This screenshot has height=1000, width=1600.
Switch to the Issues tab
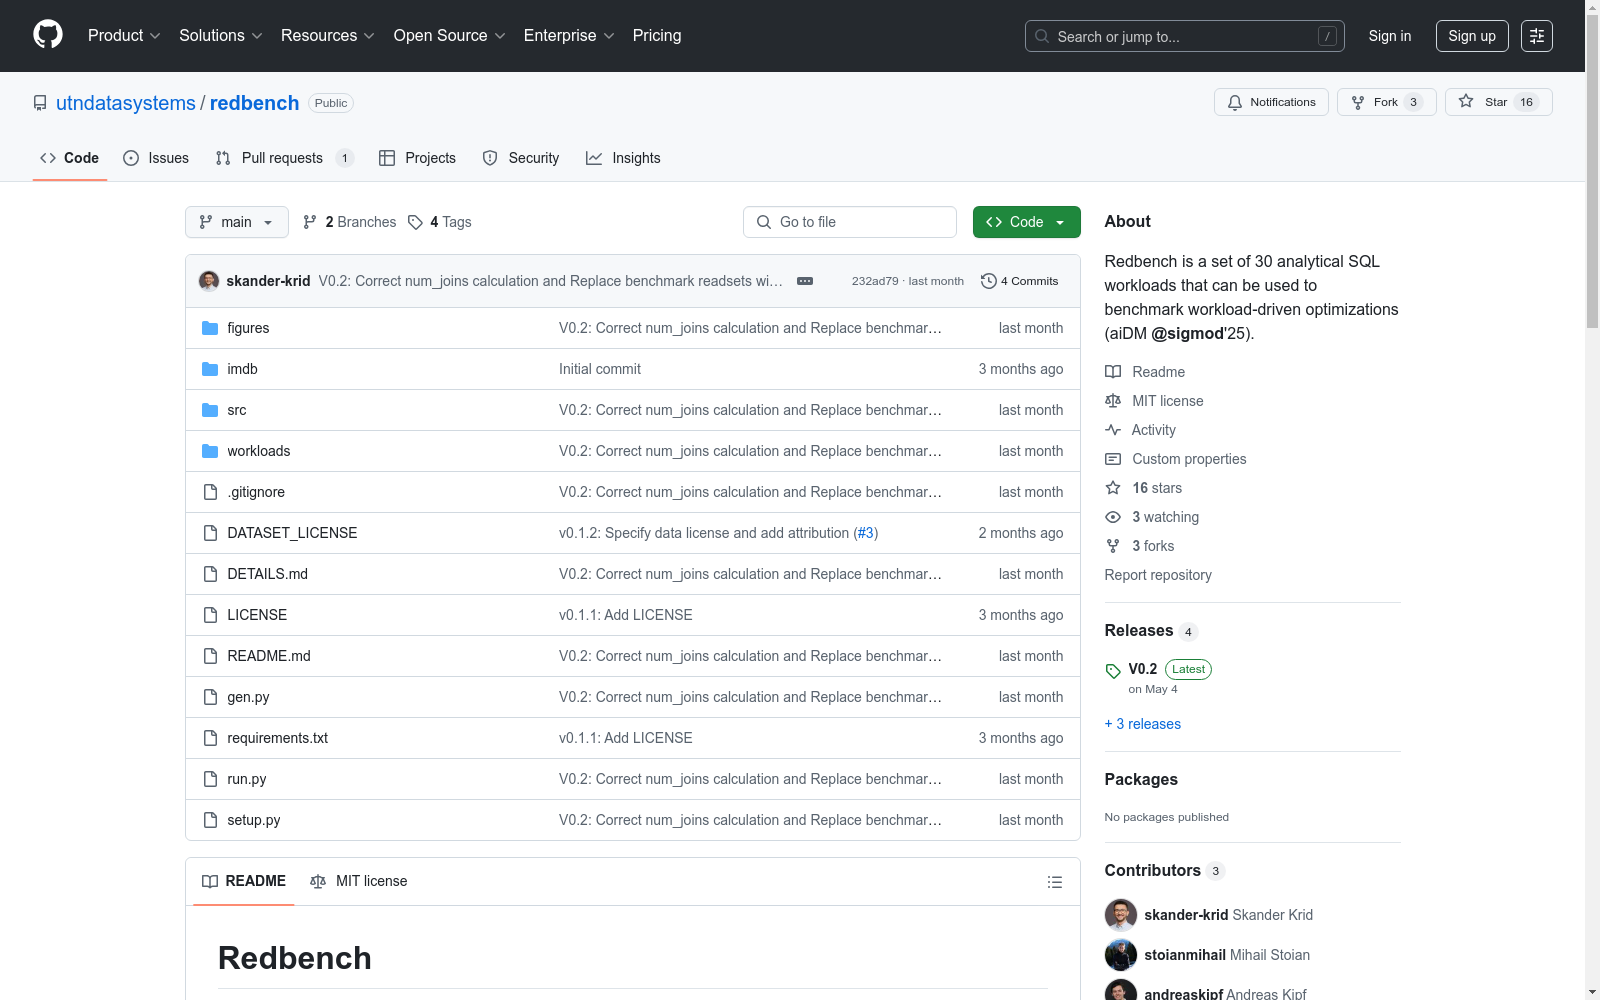click(x=156, y=158)
